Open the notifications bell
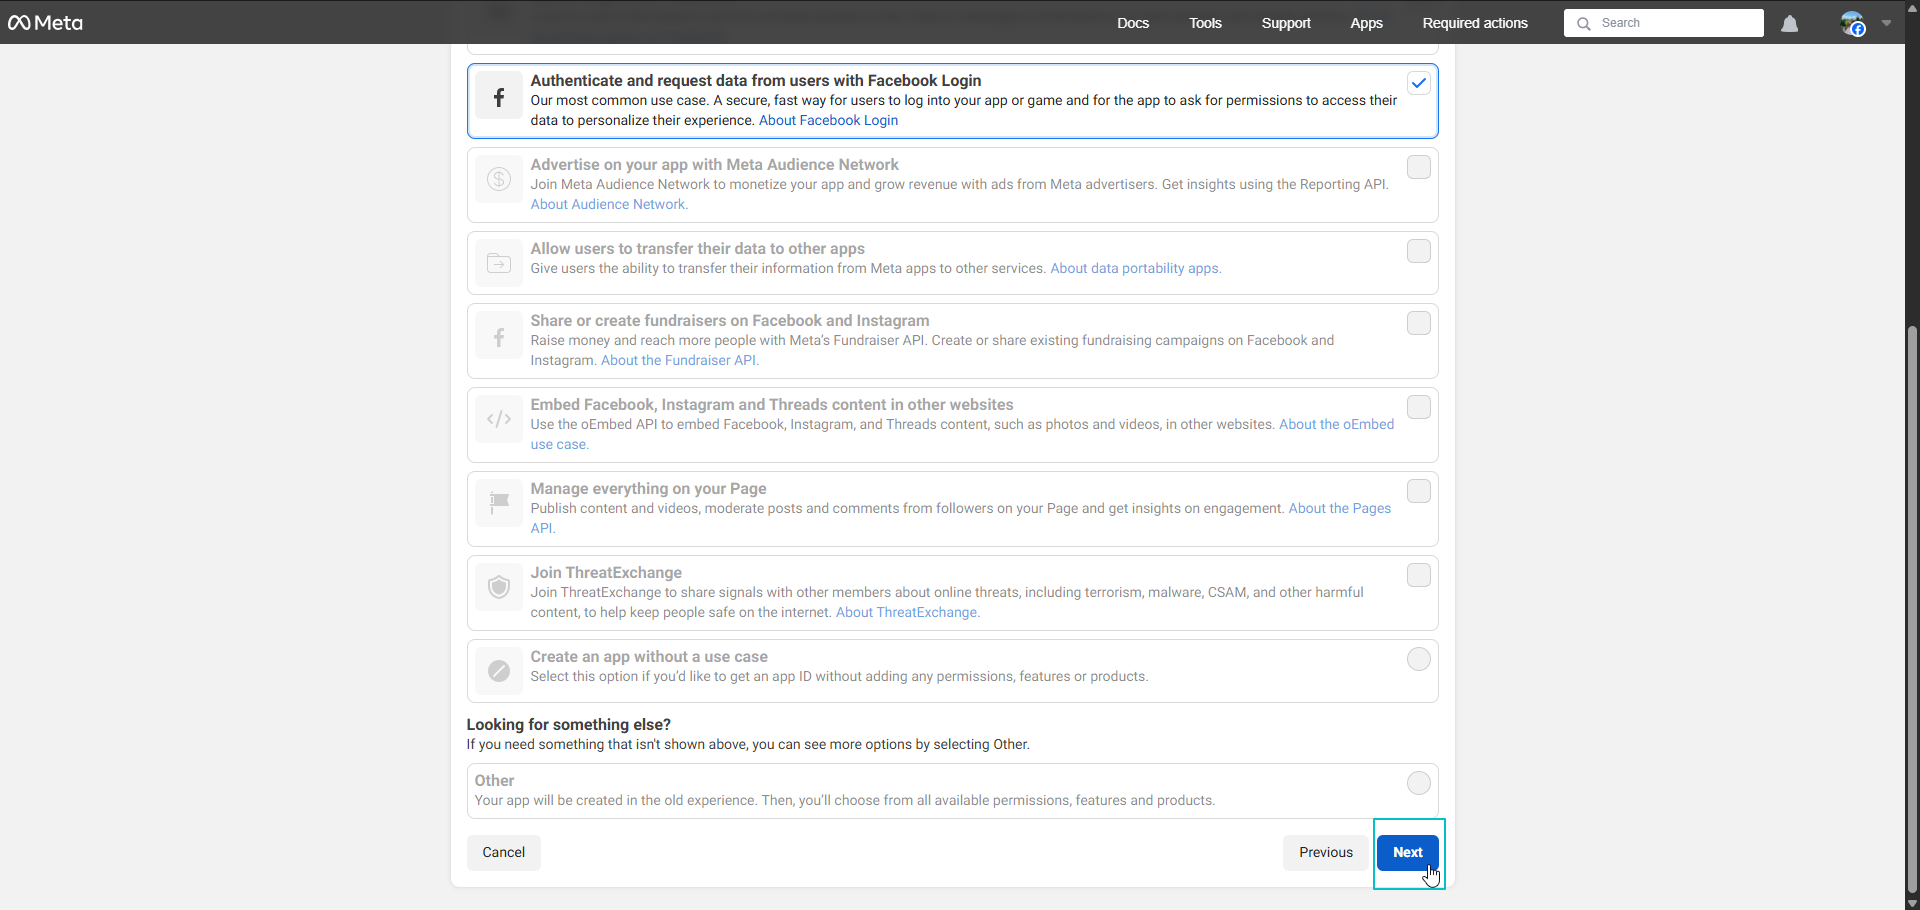 point(1789,24)
